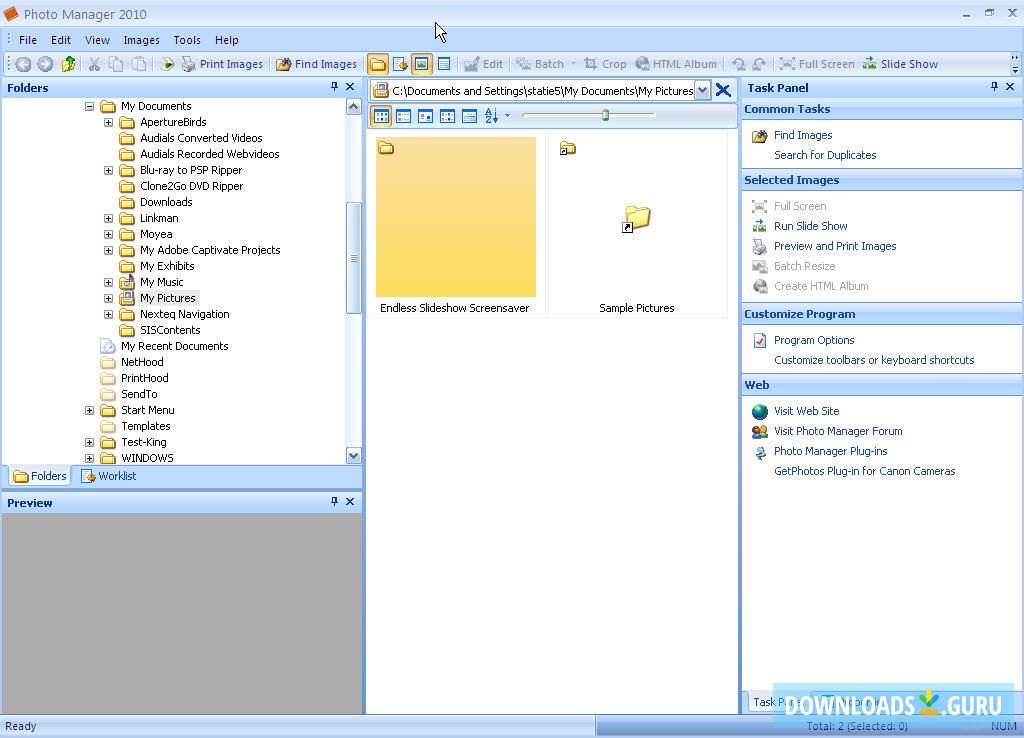Expand the My Music folder node
Viewport: 1024px width, 738px height.
coord(108,282)
